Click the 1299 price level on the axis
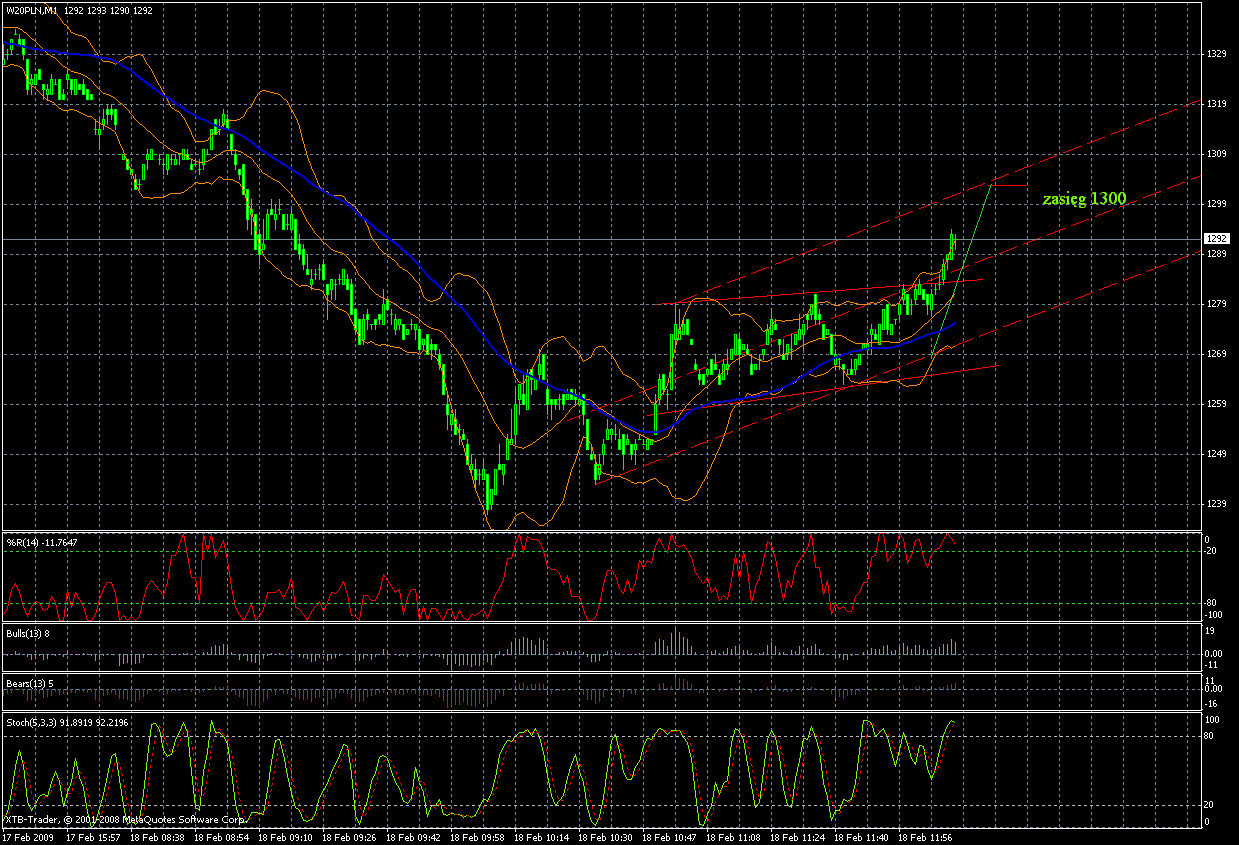This screenshot has height=845, width=1239. click(x=1216, y=204)
